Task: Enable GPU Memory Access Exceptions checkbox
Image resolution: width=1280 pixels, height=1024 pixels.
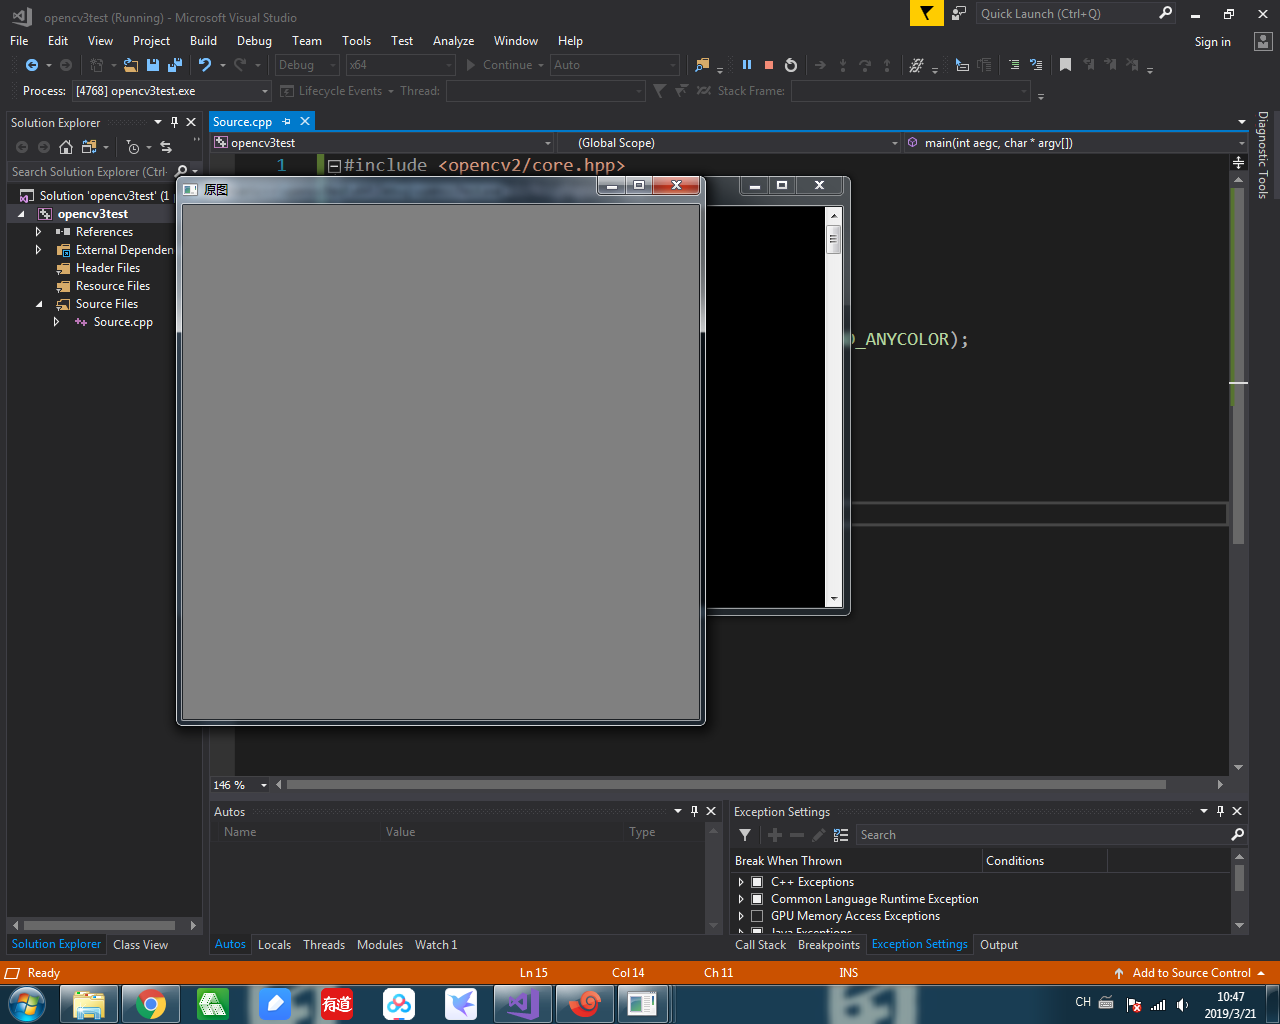Action: pos(757,916)
